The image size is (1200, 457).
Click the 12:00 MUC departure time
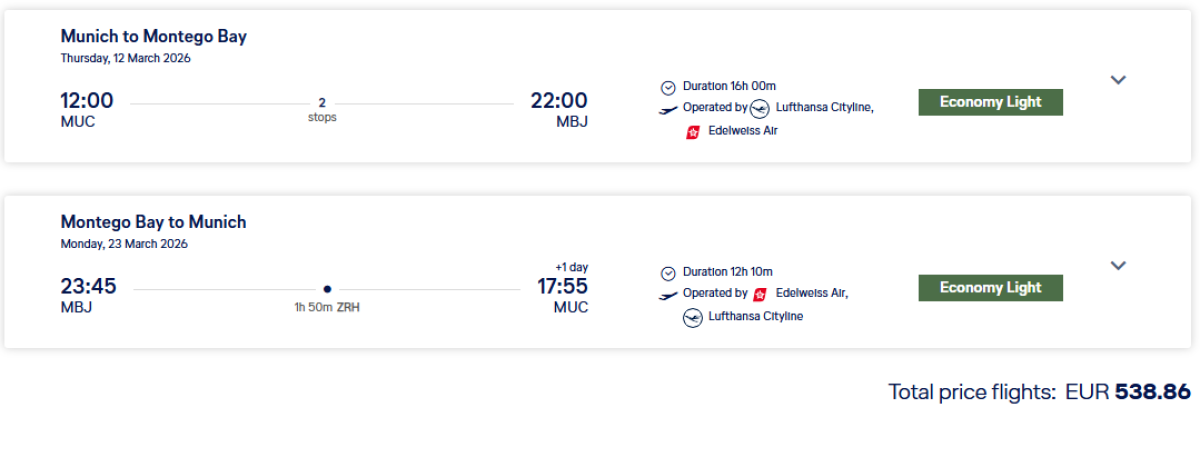click(x=86, y=101)
